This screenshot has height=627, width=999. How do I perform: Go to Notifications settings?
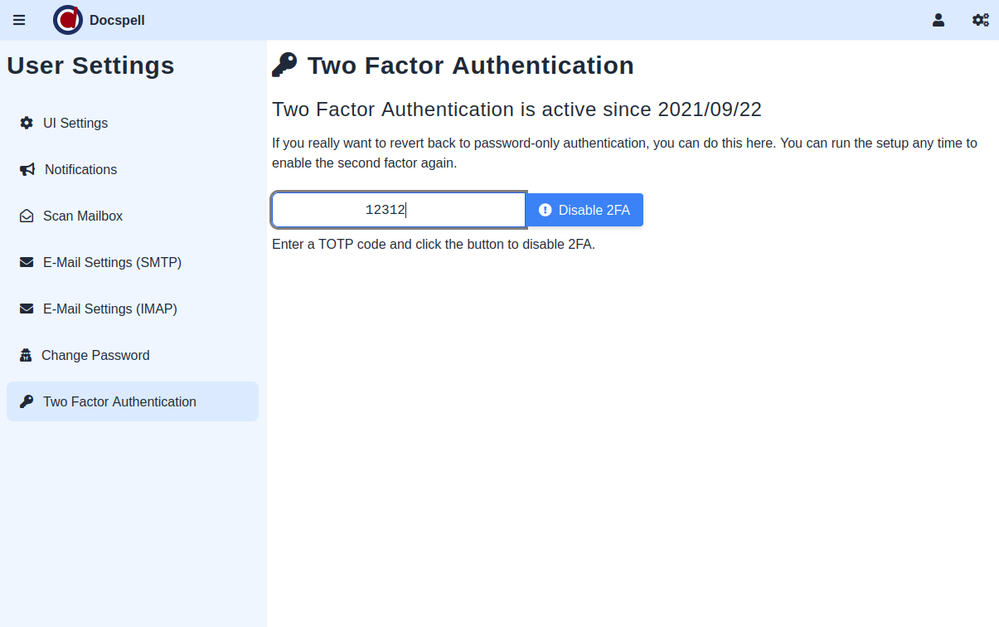81,170
